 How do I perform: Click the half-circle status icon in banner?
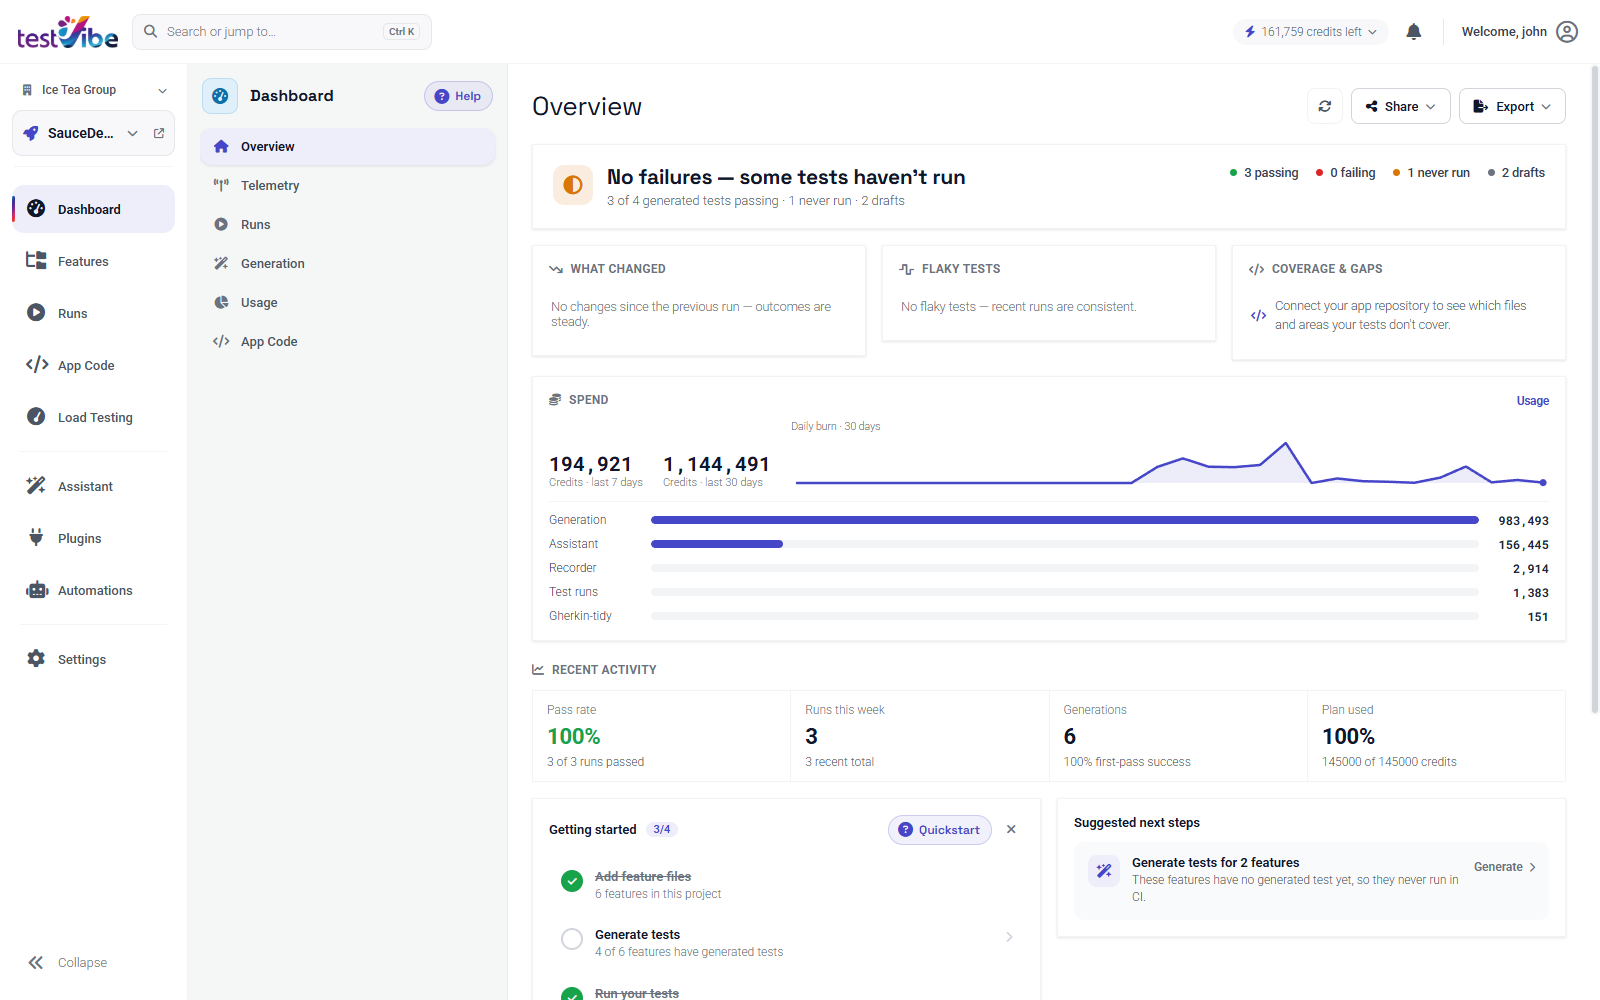pos(573,185)
